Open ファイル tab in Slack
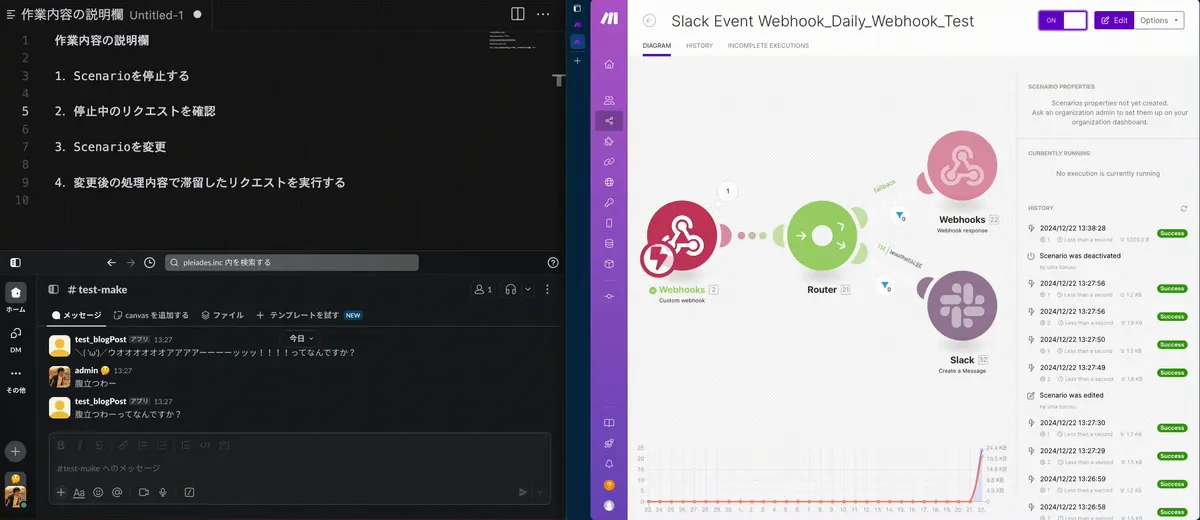Screen dimensions: 1200x520 pos(222,314)
